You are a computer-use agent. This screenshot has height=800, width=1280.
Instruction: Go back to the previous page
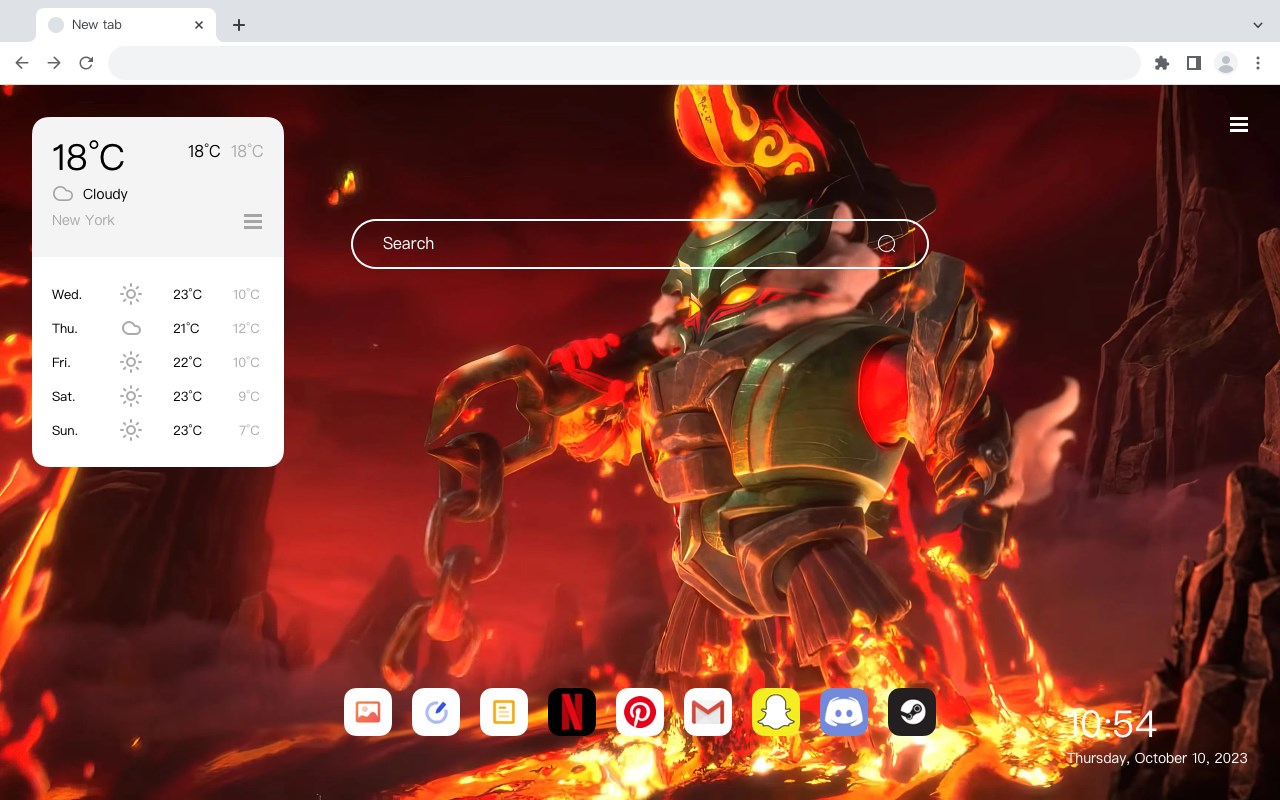tap(22, 63)
